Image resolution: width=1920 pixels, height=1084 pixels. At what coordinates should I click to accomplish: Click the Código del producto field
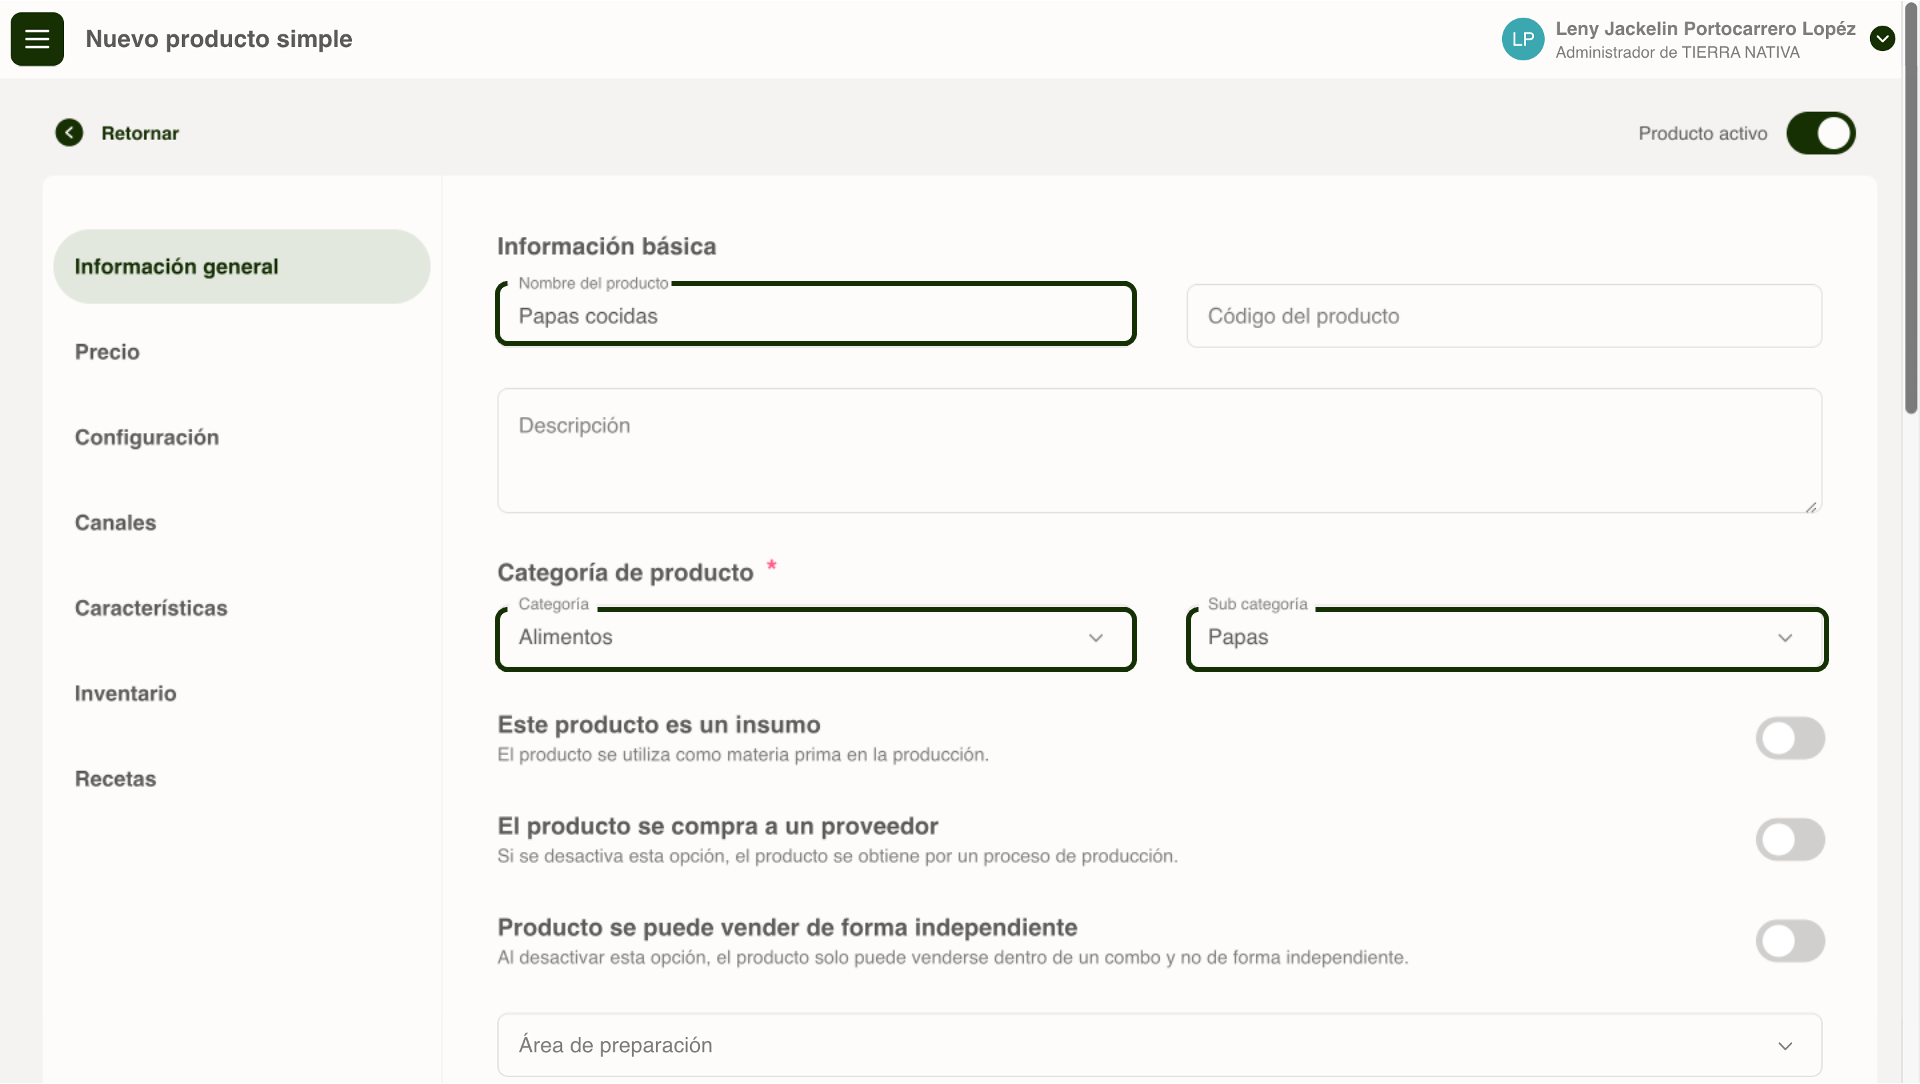tap(1503, 316)
